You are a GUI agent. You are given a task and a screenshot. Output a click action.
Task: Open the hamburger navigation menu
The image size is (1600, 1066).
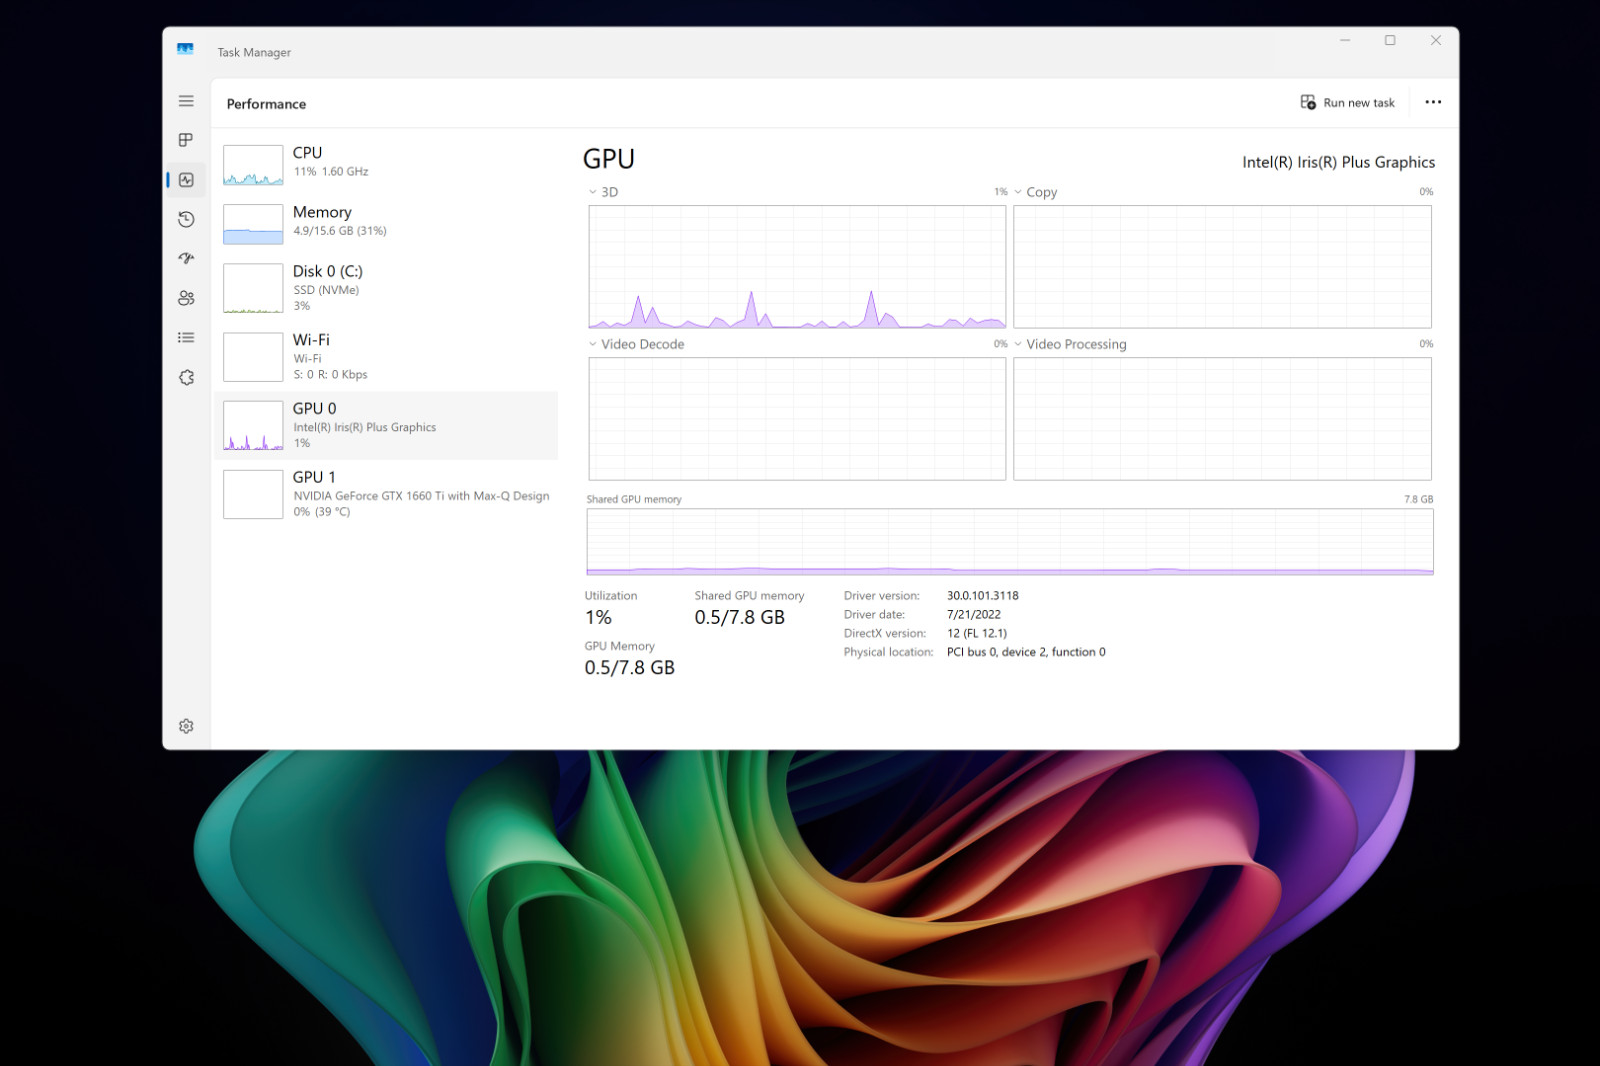(186, 101)
